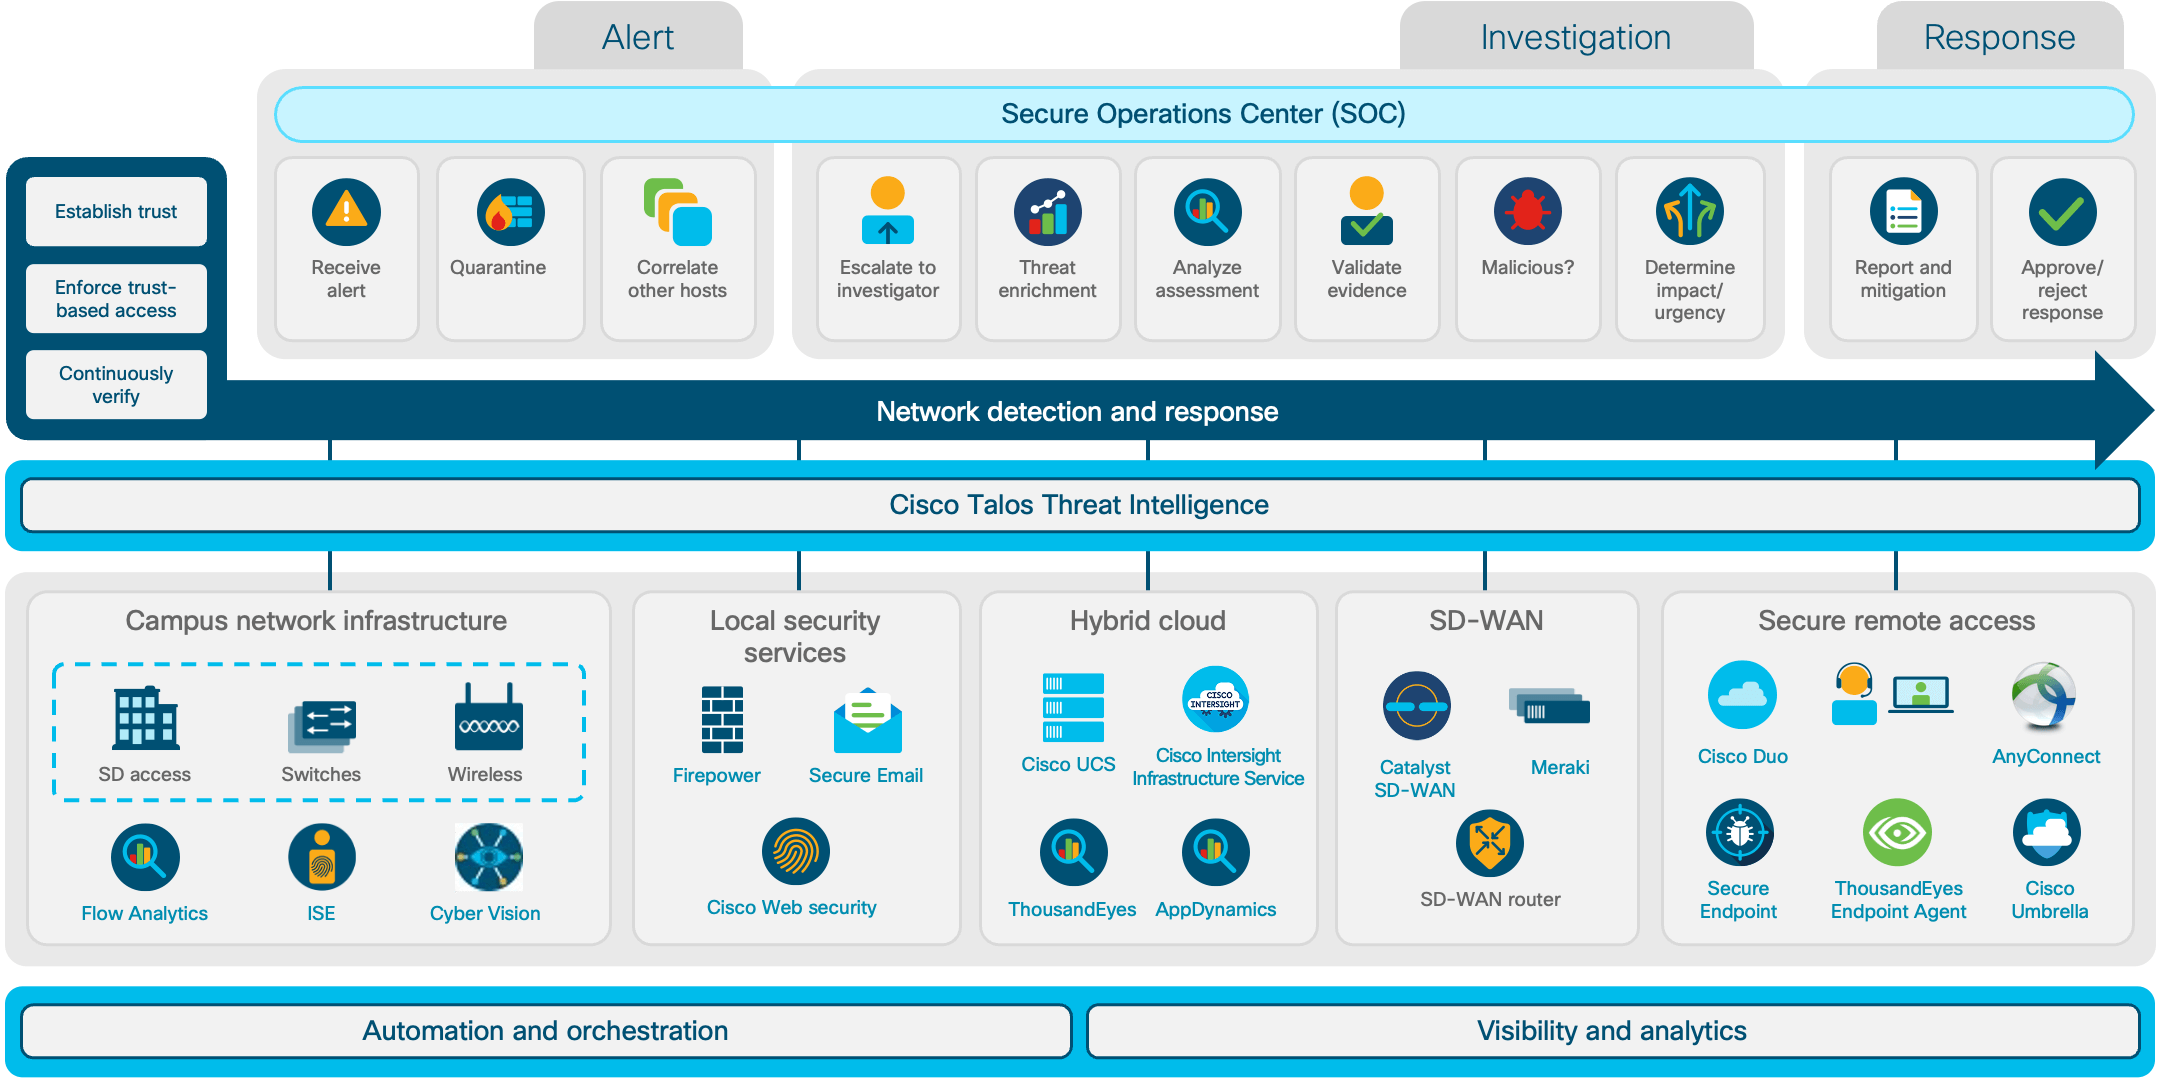The width and height of the screenshot is (2160, 1080).
Task: Select the Hybrid cloud heading
Action: pos(1148,620)
